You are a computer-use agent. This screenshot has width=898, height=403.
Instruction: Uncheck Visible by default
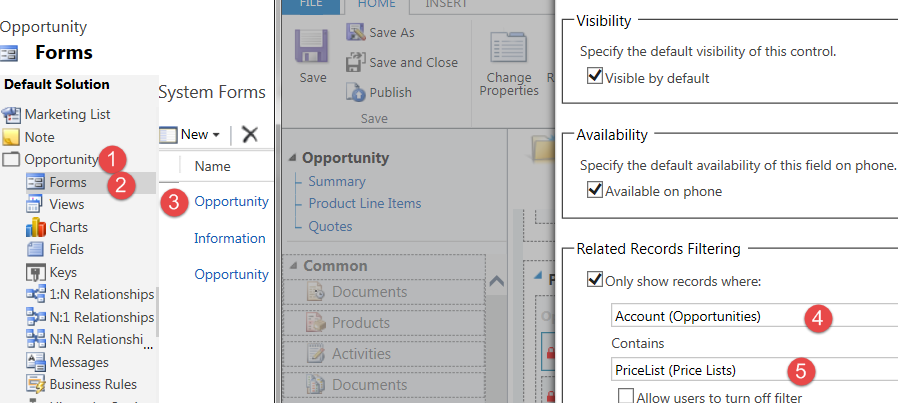595,77
